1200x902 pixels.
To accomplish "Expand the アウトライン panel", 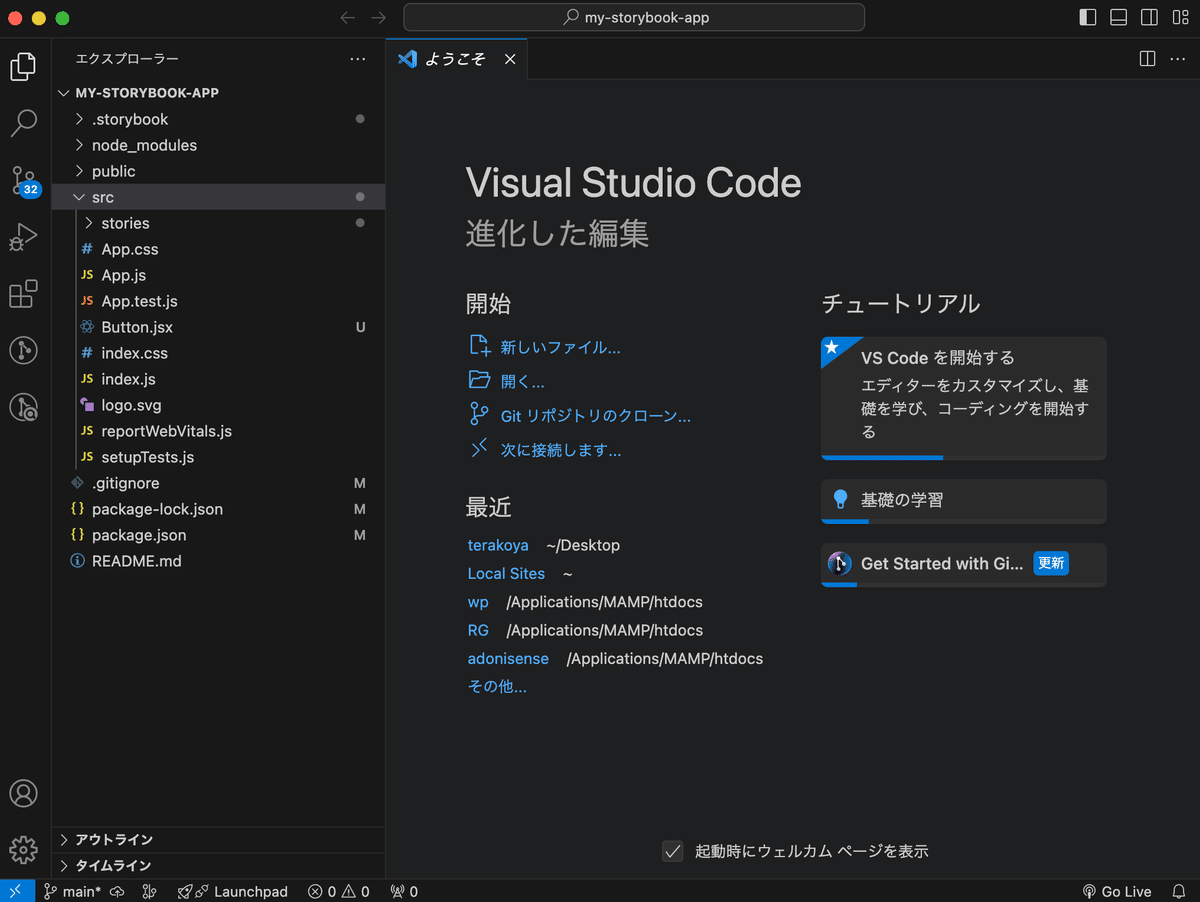I will pyautogui.click(x=218, y=840).
